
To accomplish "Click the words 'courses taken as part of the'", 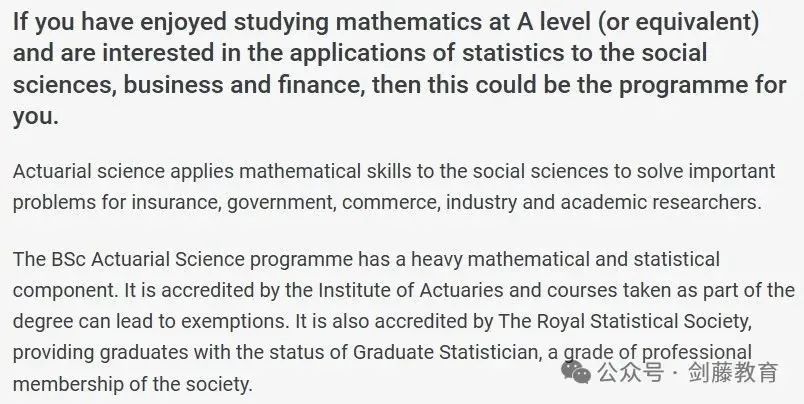I will [671, 290].
